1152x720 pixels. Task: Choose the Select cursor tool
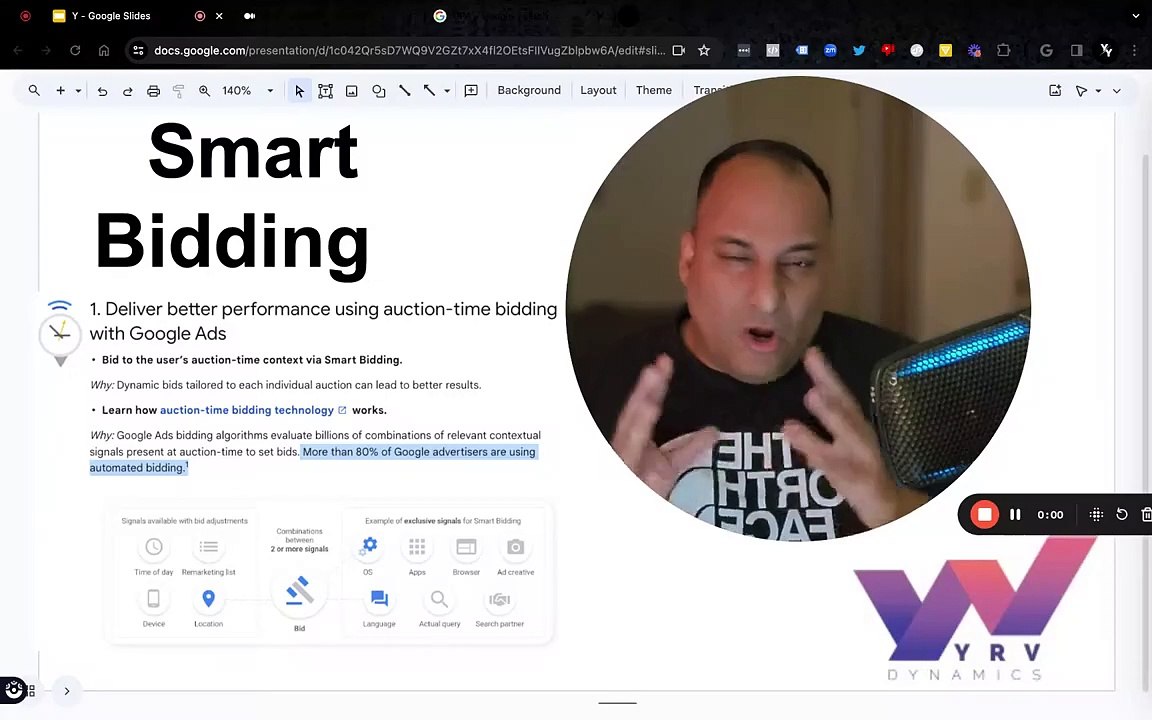(x=299, y=90)
